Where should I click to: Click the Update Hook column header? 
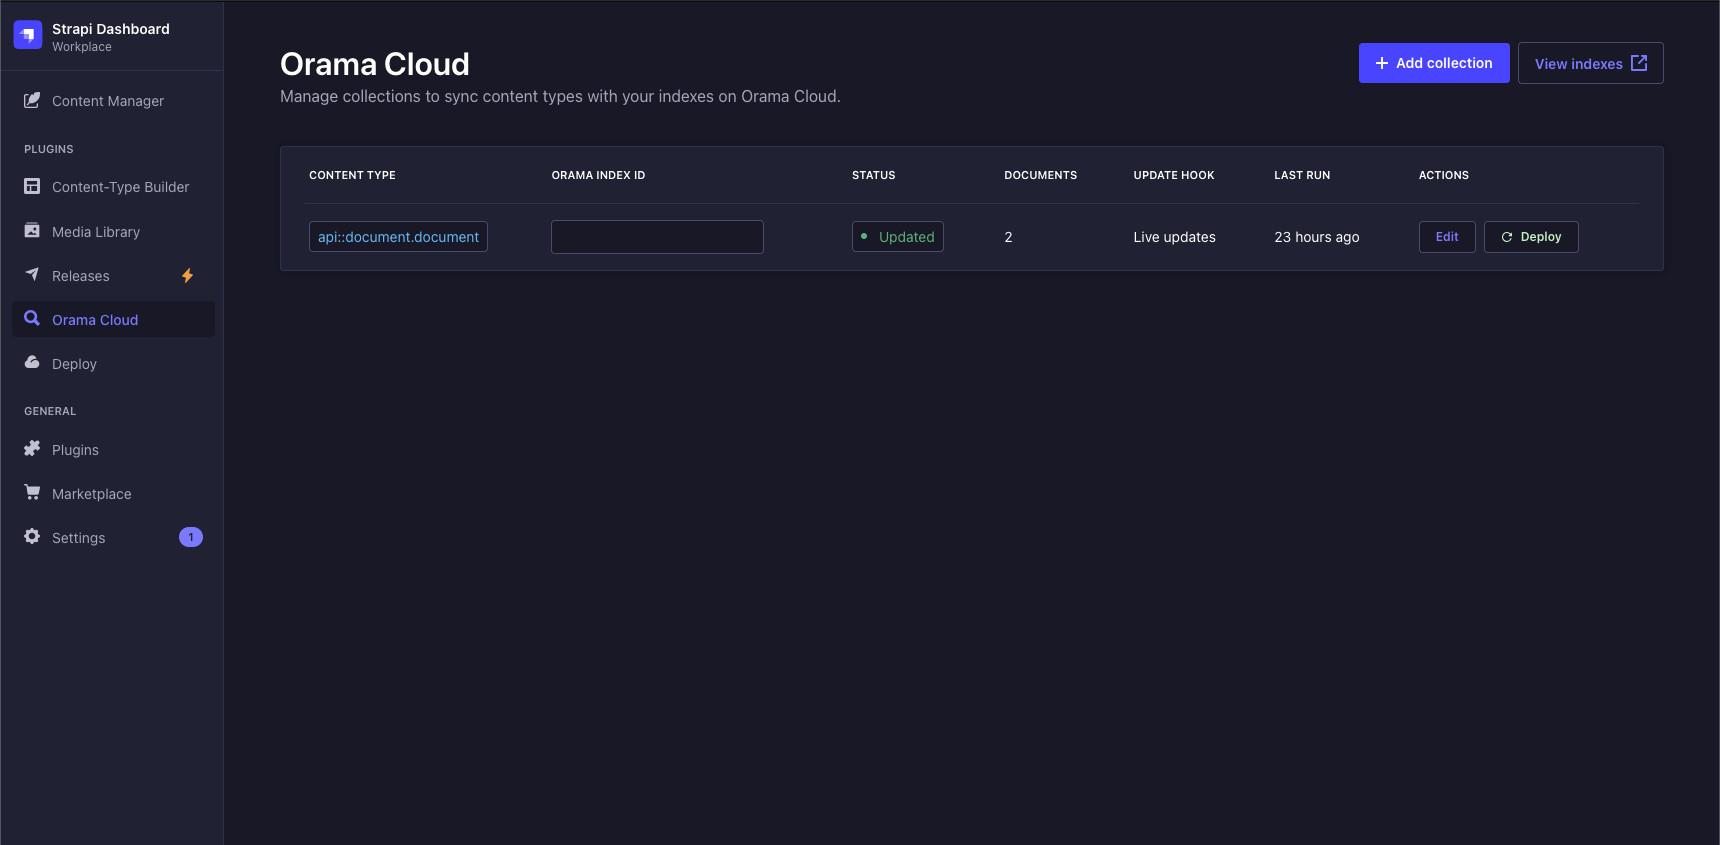pyautogui.click(x=1174, y=175)
